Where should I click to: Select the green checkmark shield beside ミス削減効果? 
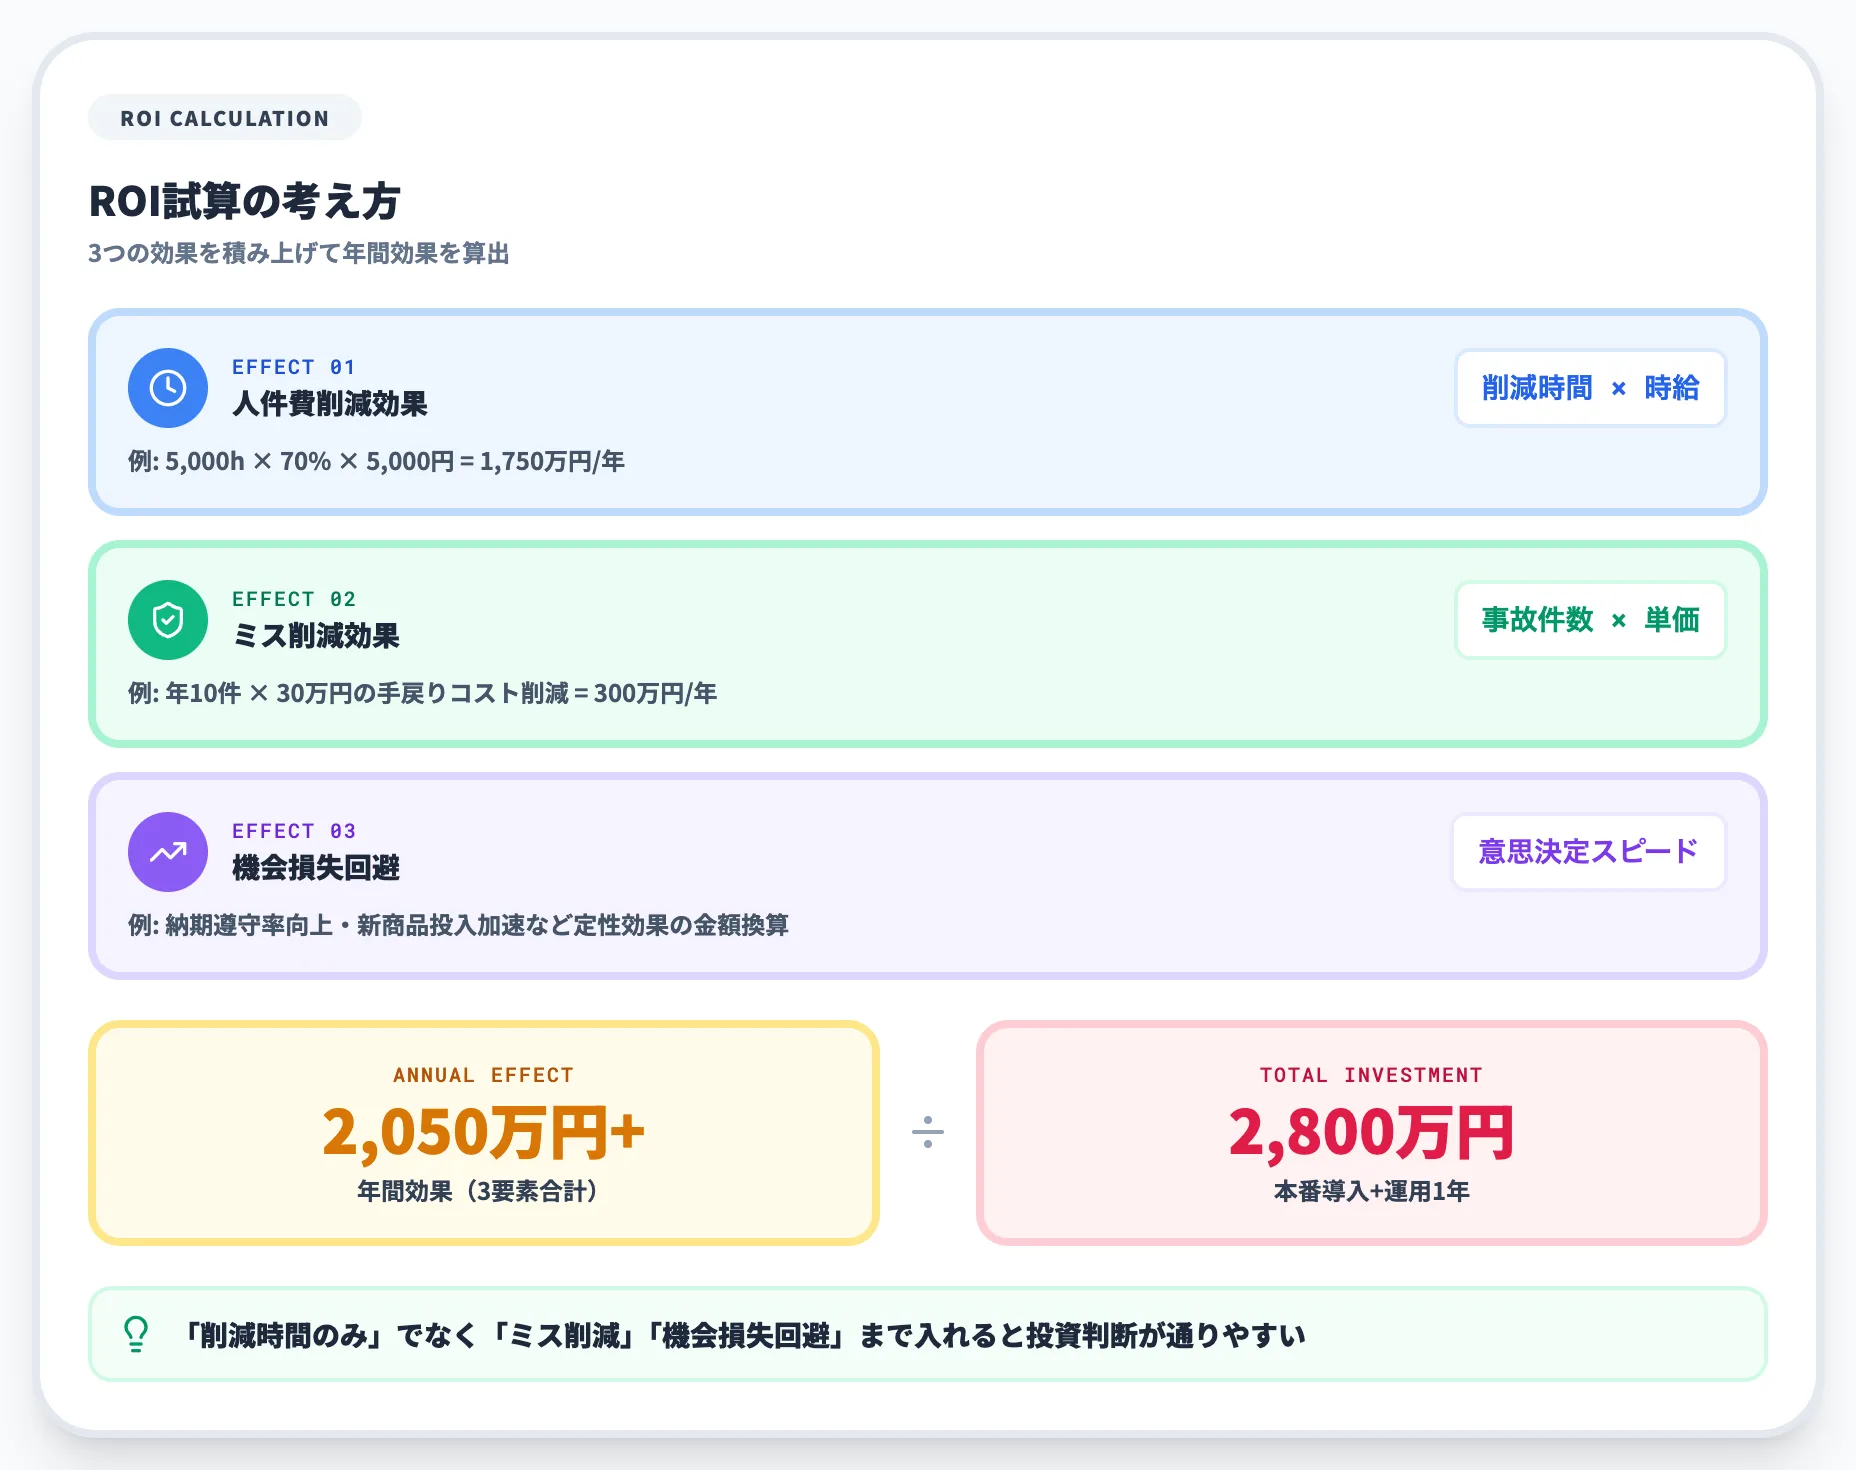click(167, 620)
